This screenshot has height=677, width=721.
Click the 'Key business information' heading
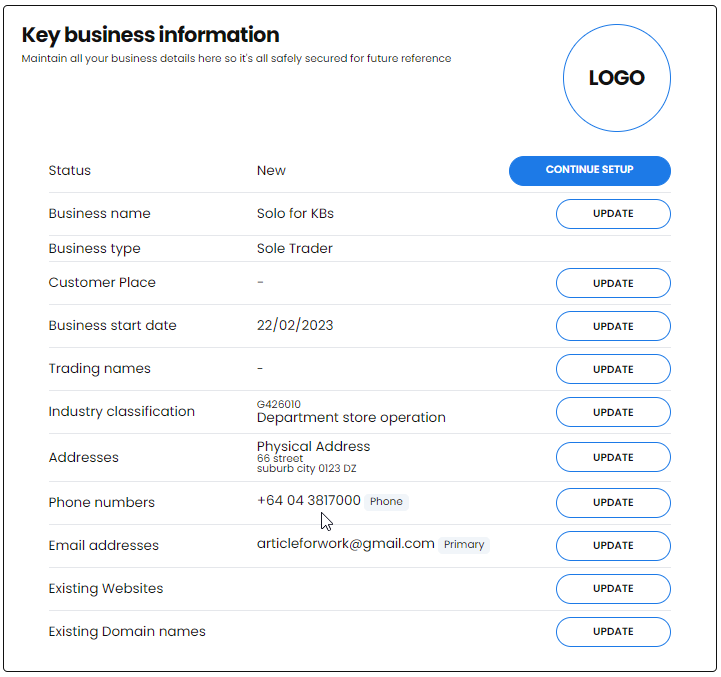coord(150,35)
